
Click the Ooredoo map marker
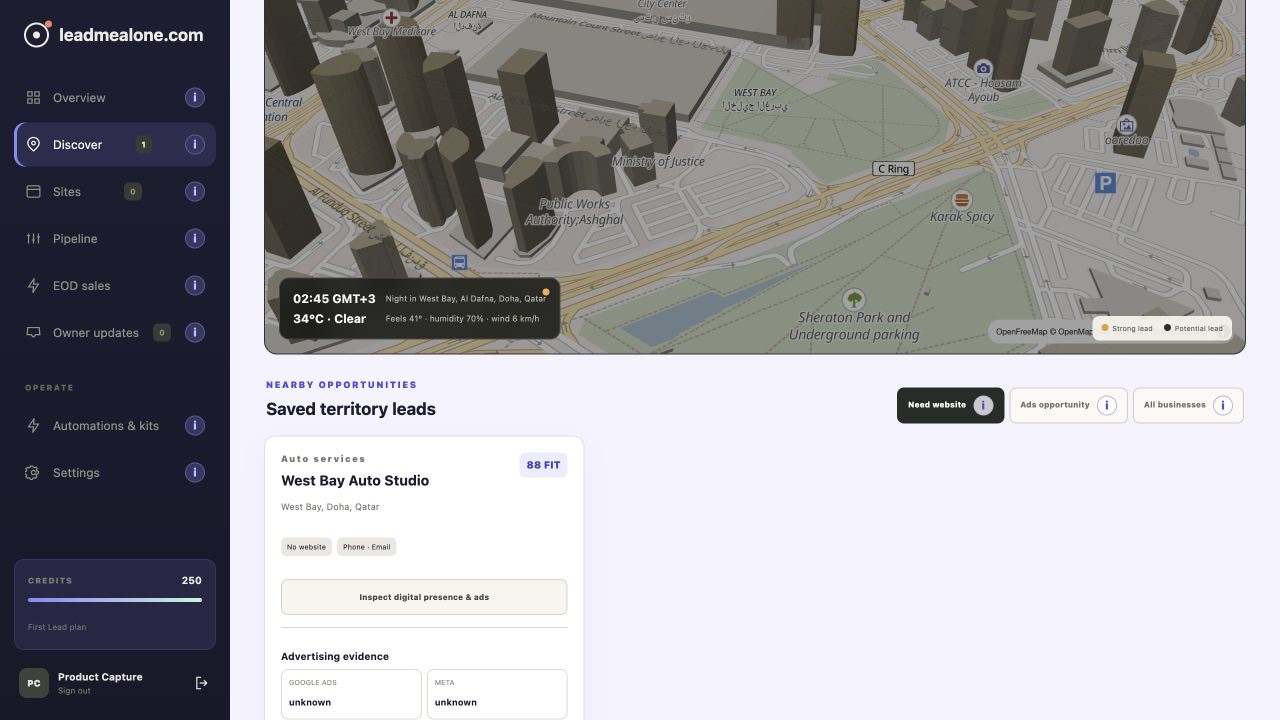(x=1127, y=125)
